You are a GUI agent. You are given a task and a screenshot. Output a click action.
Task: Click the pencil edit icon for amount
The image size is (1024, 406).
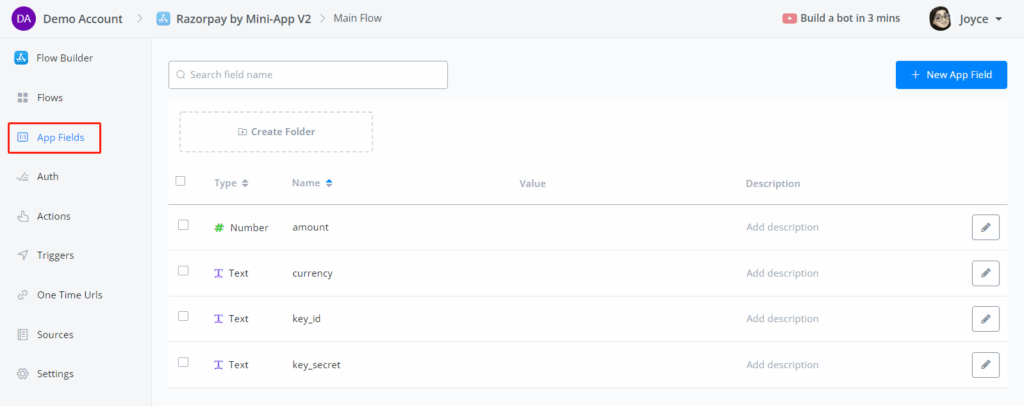[985, 227]
